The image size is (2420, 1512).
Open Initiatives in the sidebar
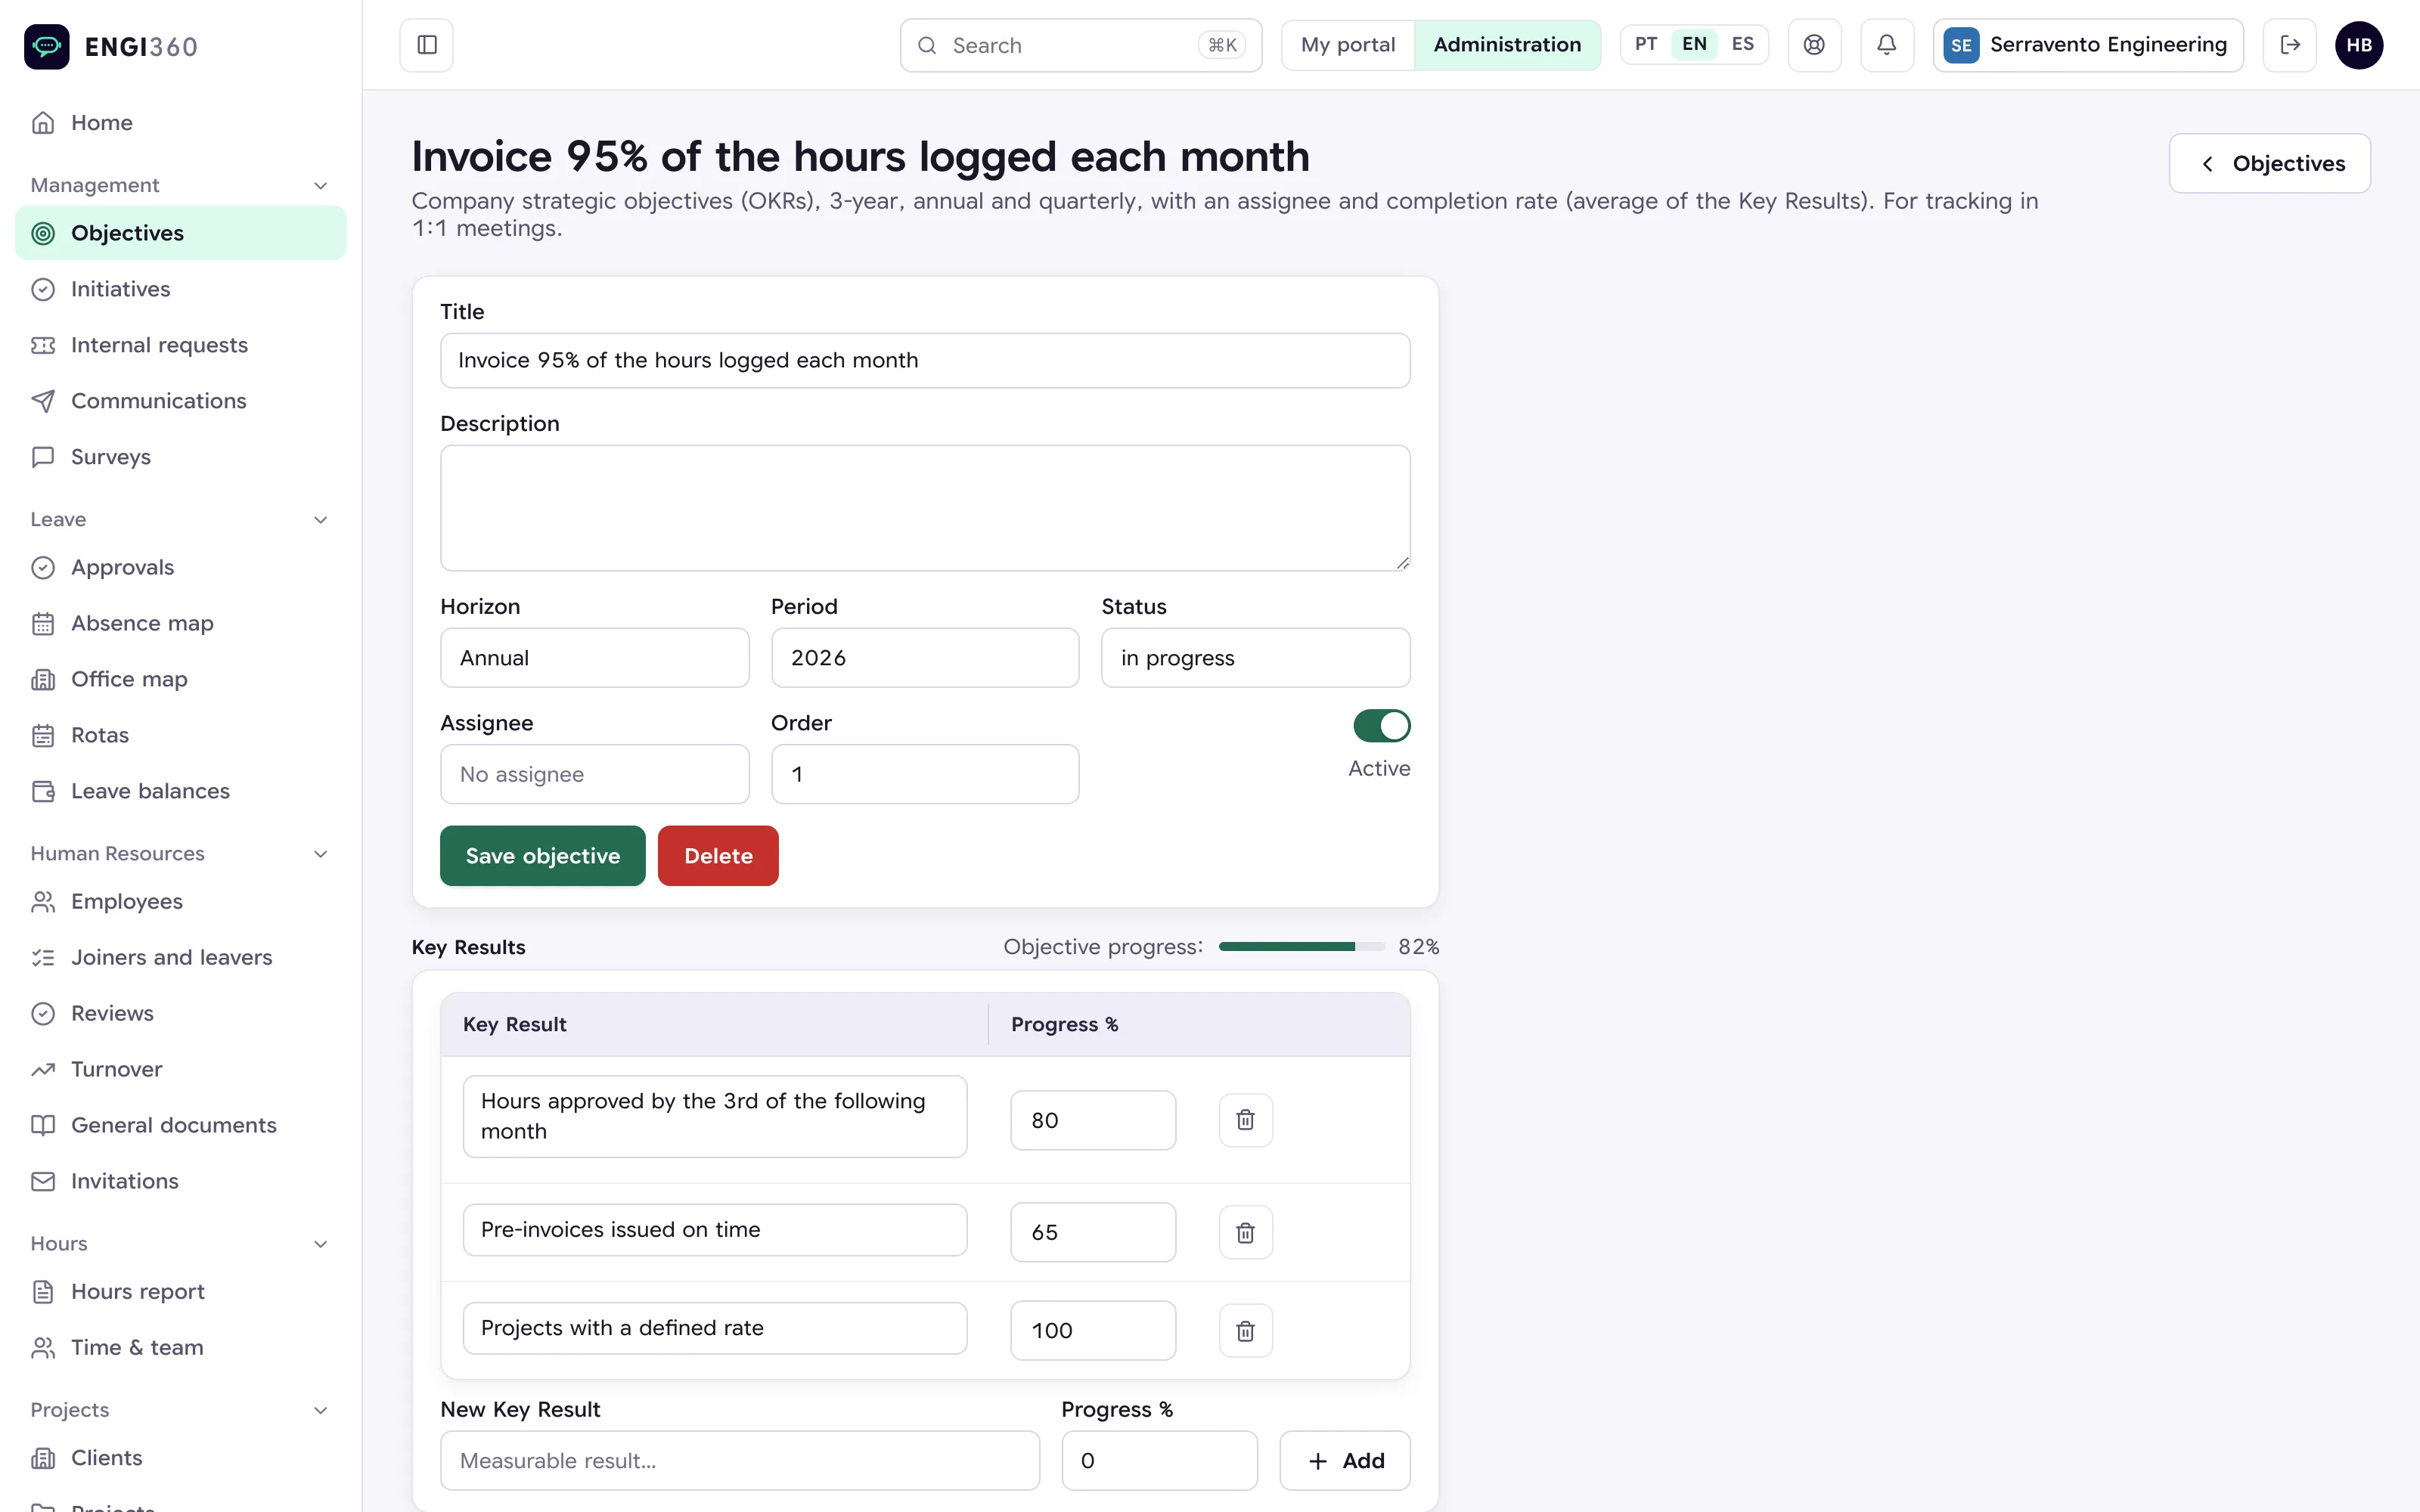[x=181, y=289]
